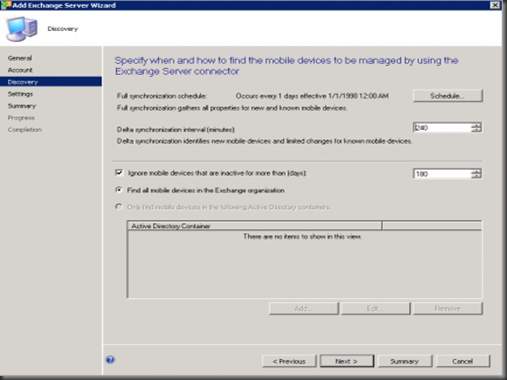Click the Edit... container button
This screenshot has height=380, width=507.
click(375, 309)
